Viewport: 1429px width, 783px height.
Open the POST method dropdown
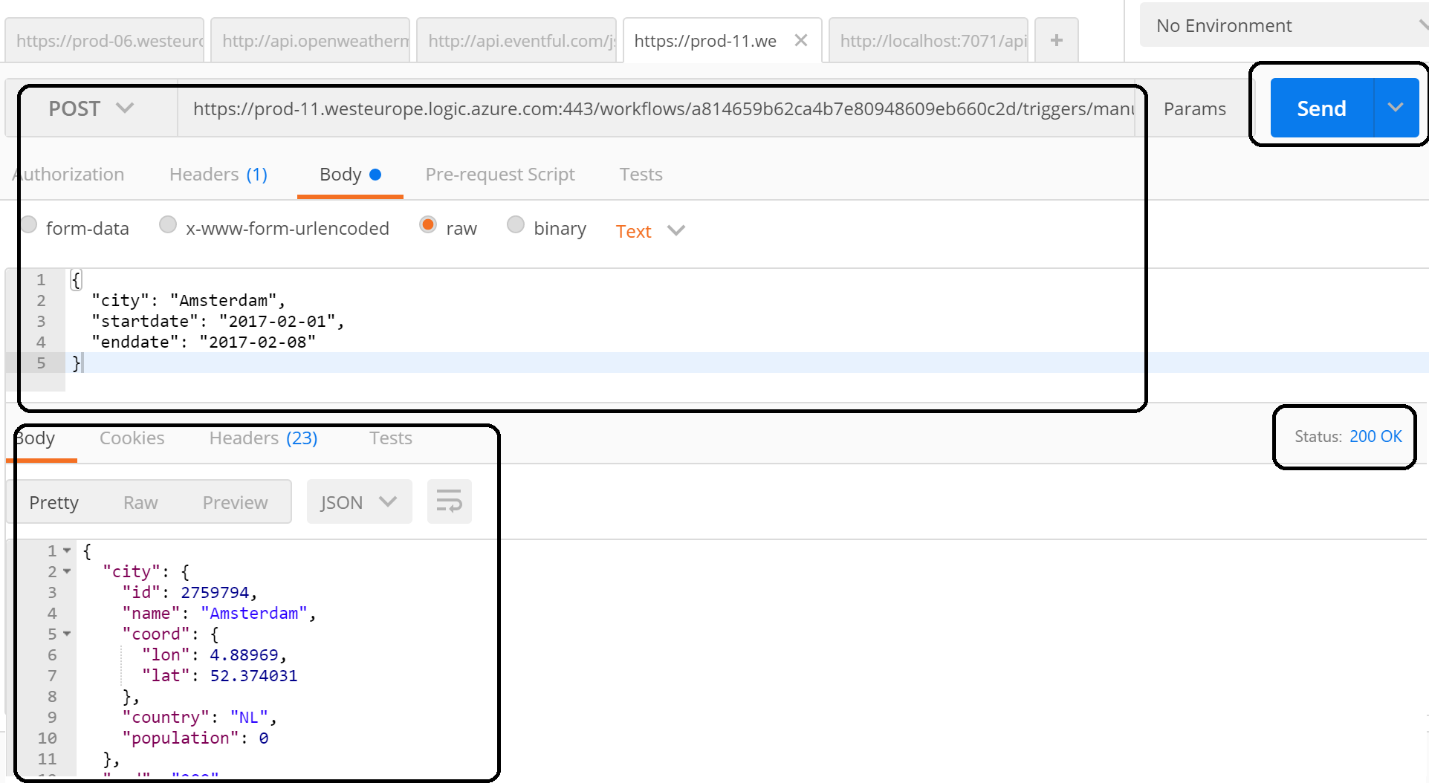(x=96, y=108)
